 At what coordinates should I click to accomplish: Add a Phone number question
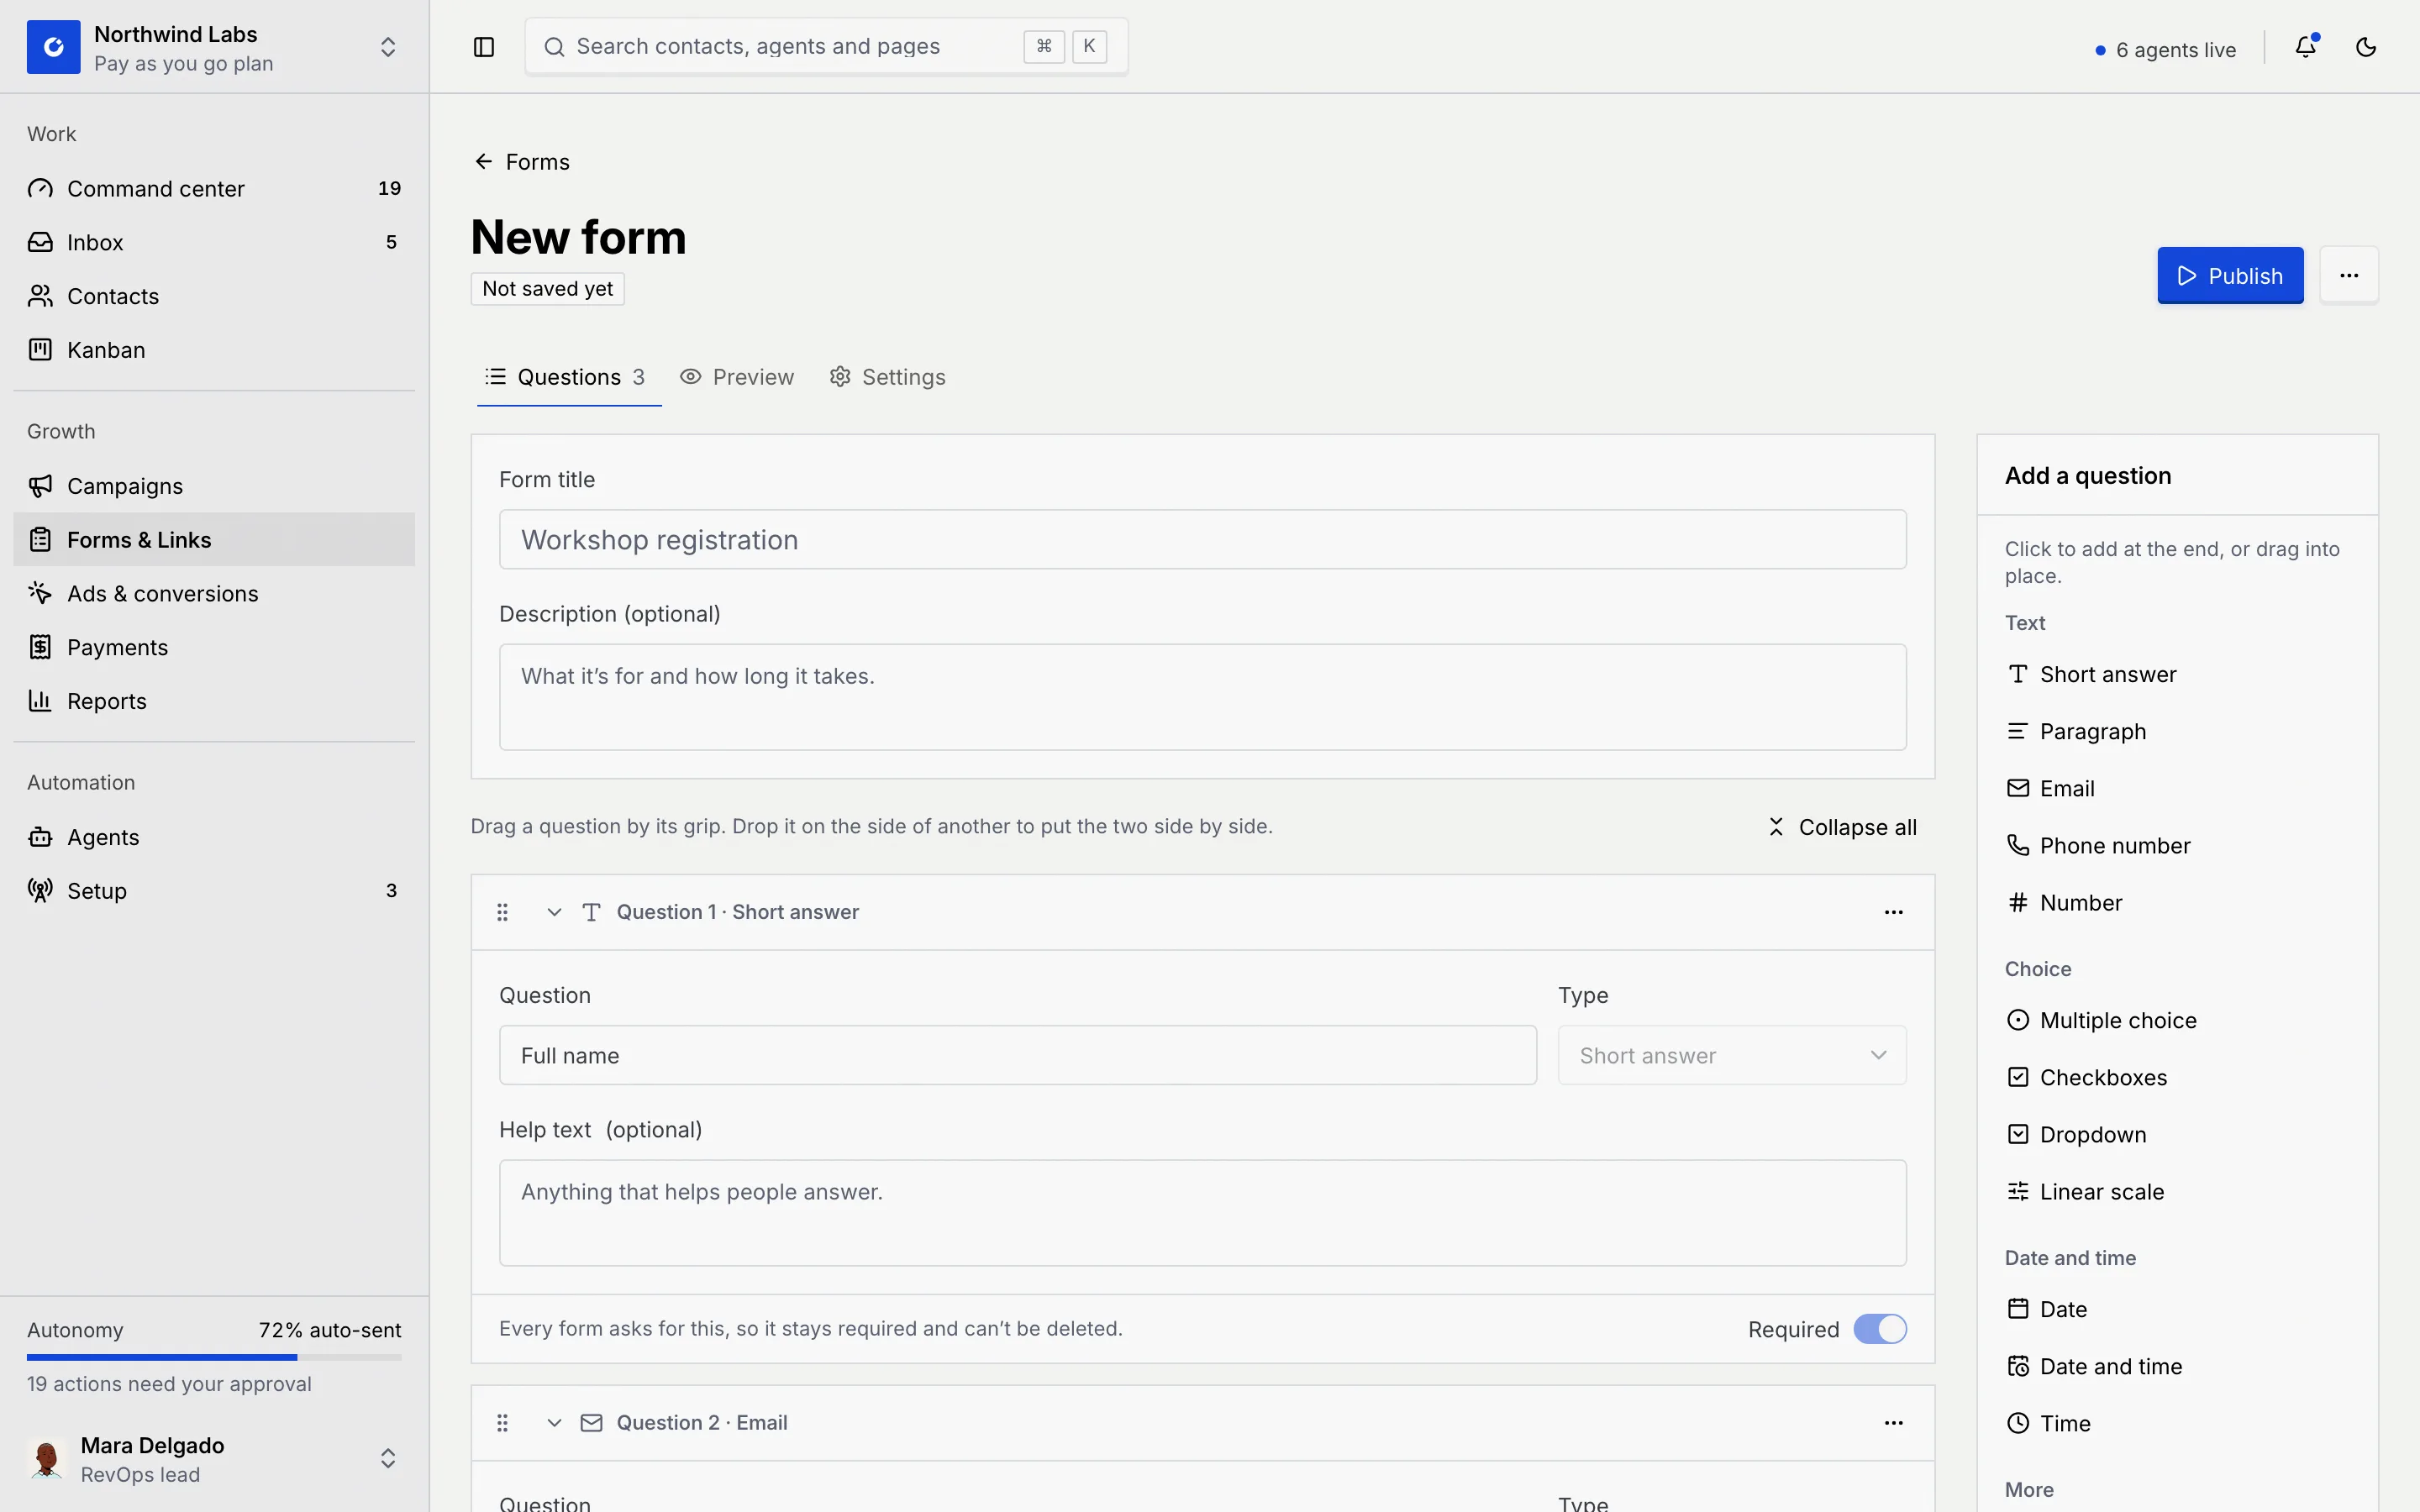point(2177,845)
